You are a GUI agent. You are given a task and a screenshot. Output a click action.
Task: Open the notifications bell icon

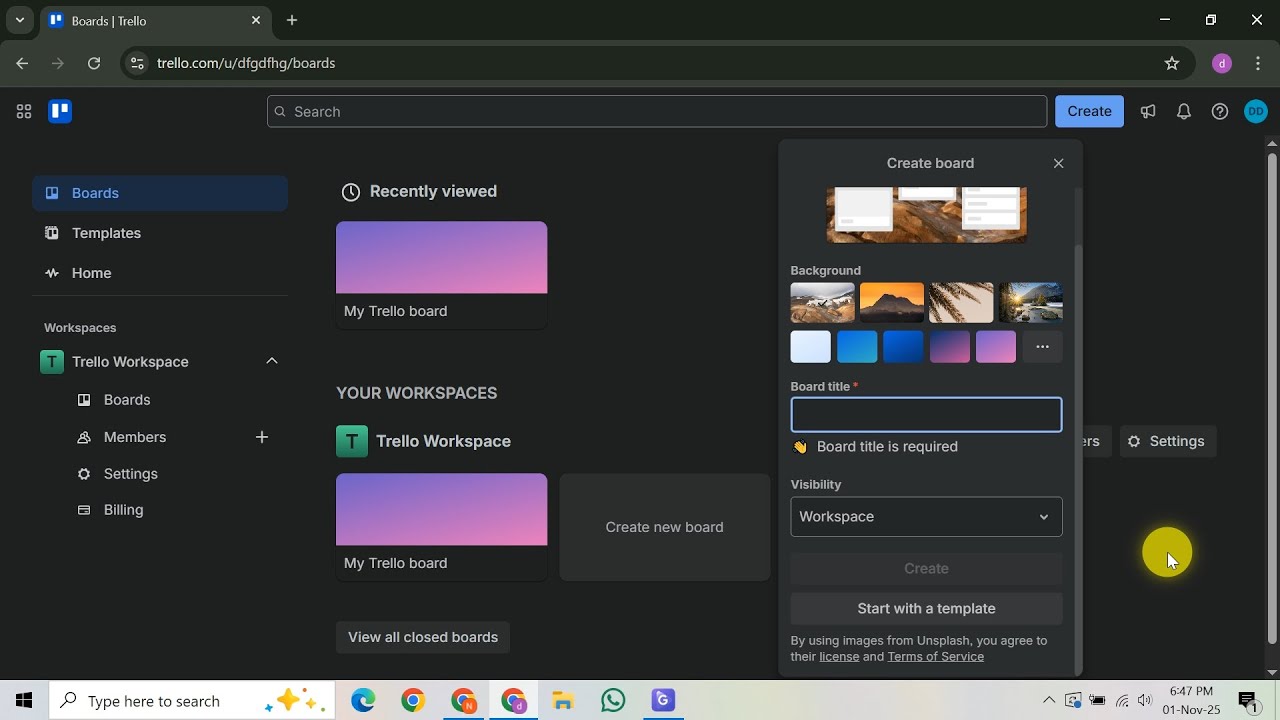pyautogui.click(x=1184, y=112)
